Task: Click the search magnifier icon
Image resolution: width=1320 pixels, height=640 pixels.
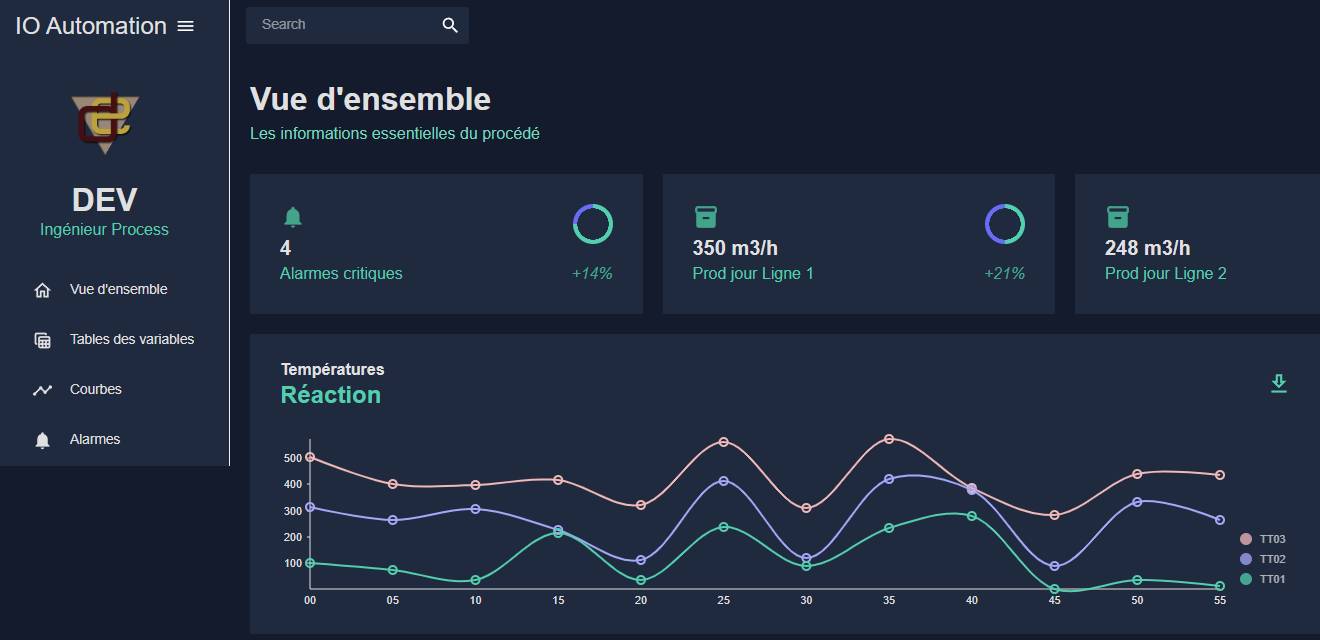Action: tap(450, 25)
